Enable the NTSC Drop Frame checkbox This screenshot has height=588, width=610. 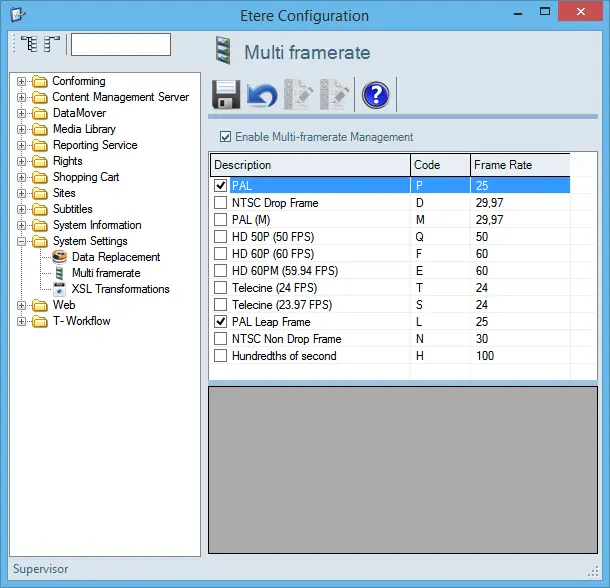(x=221, y=202)
